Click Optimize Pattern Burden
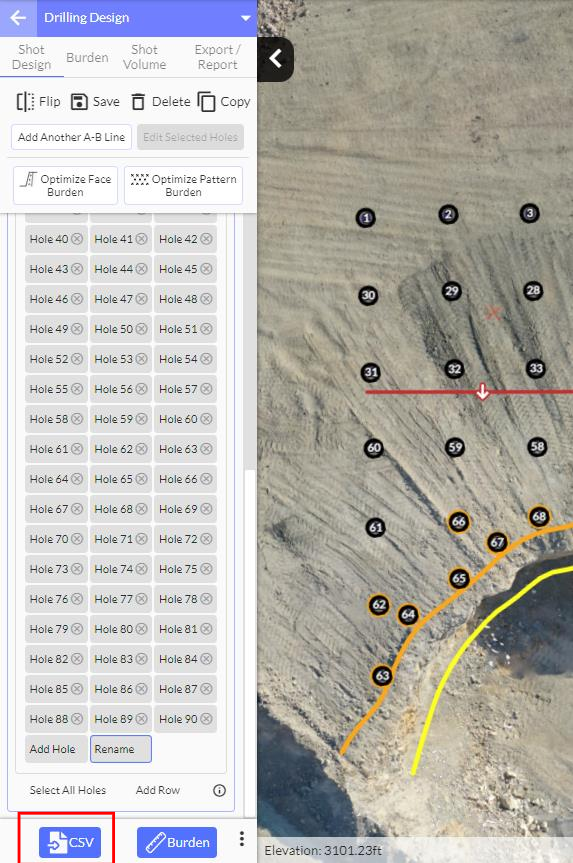The image size is (573, 863). coord(183,185)
